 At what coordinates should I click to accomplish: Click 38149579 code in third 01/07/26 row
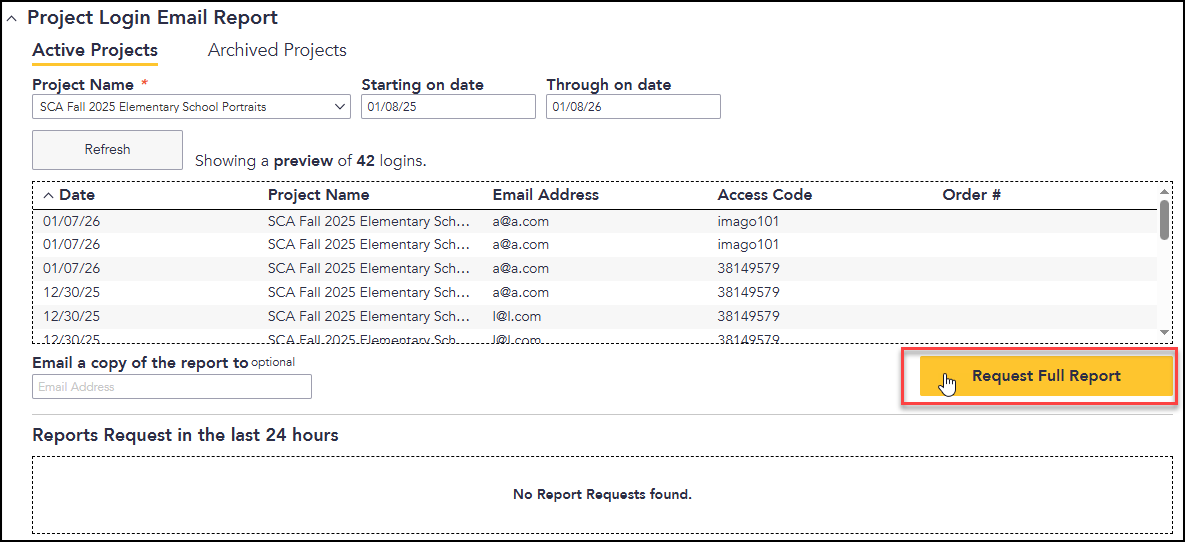tap(749, 268)
